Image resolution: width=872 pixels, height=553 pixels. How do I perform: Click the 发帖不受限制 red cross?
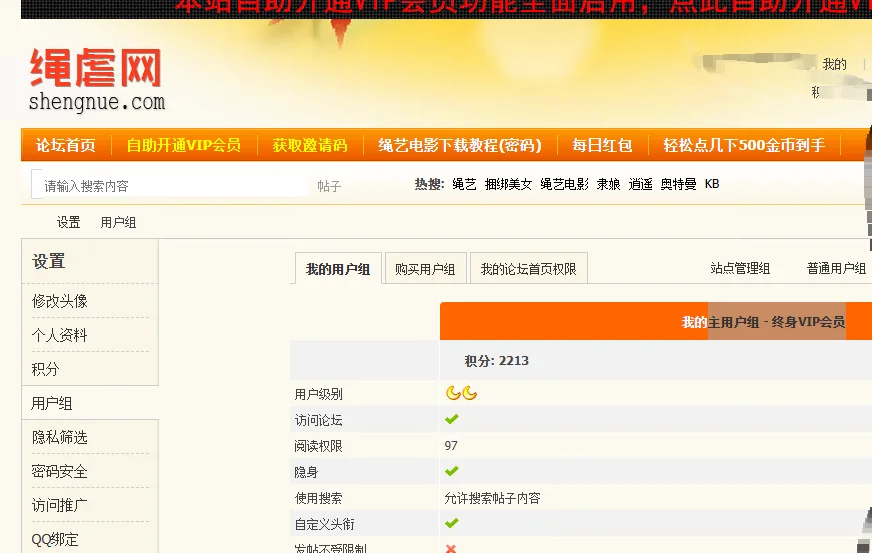(x=451, y=549)
